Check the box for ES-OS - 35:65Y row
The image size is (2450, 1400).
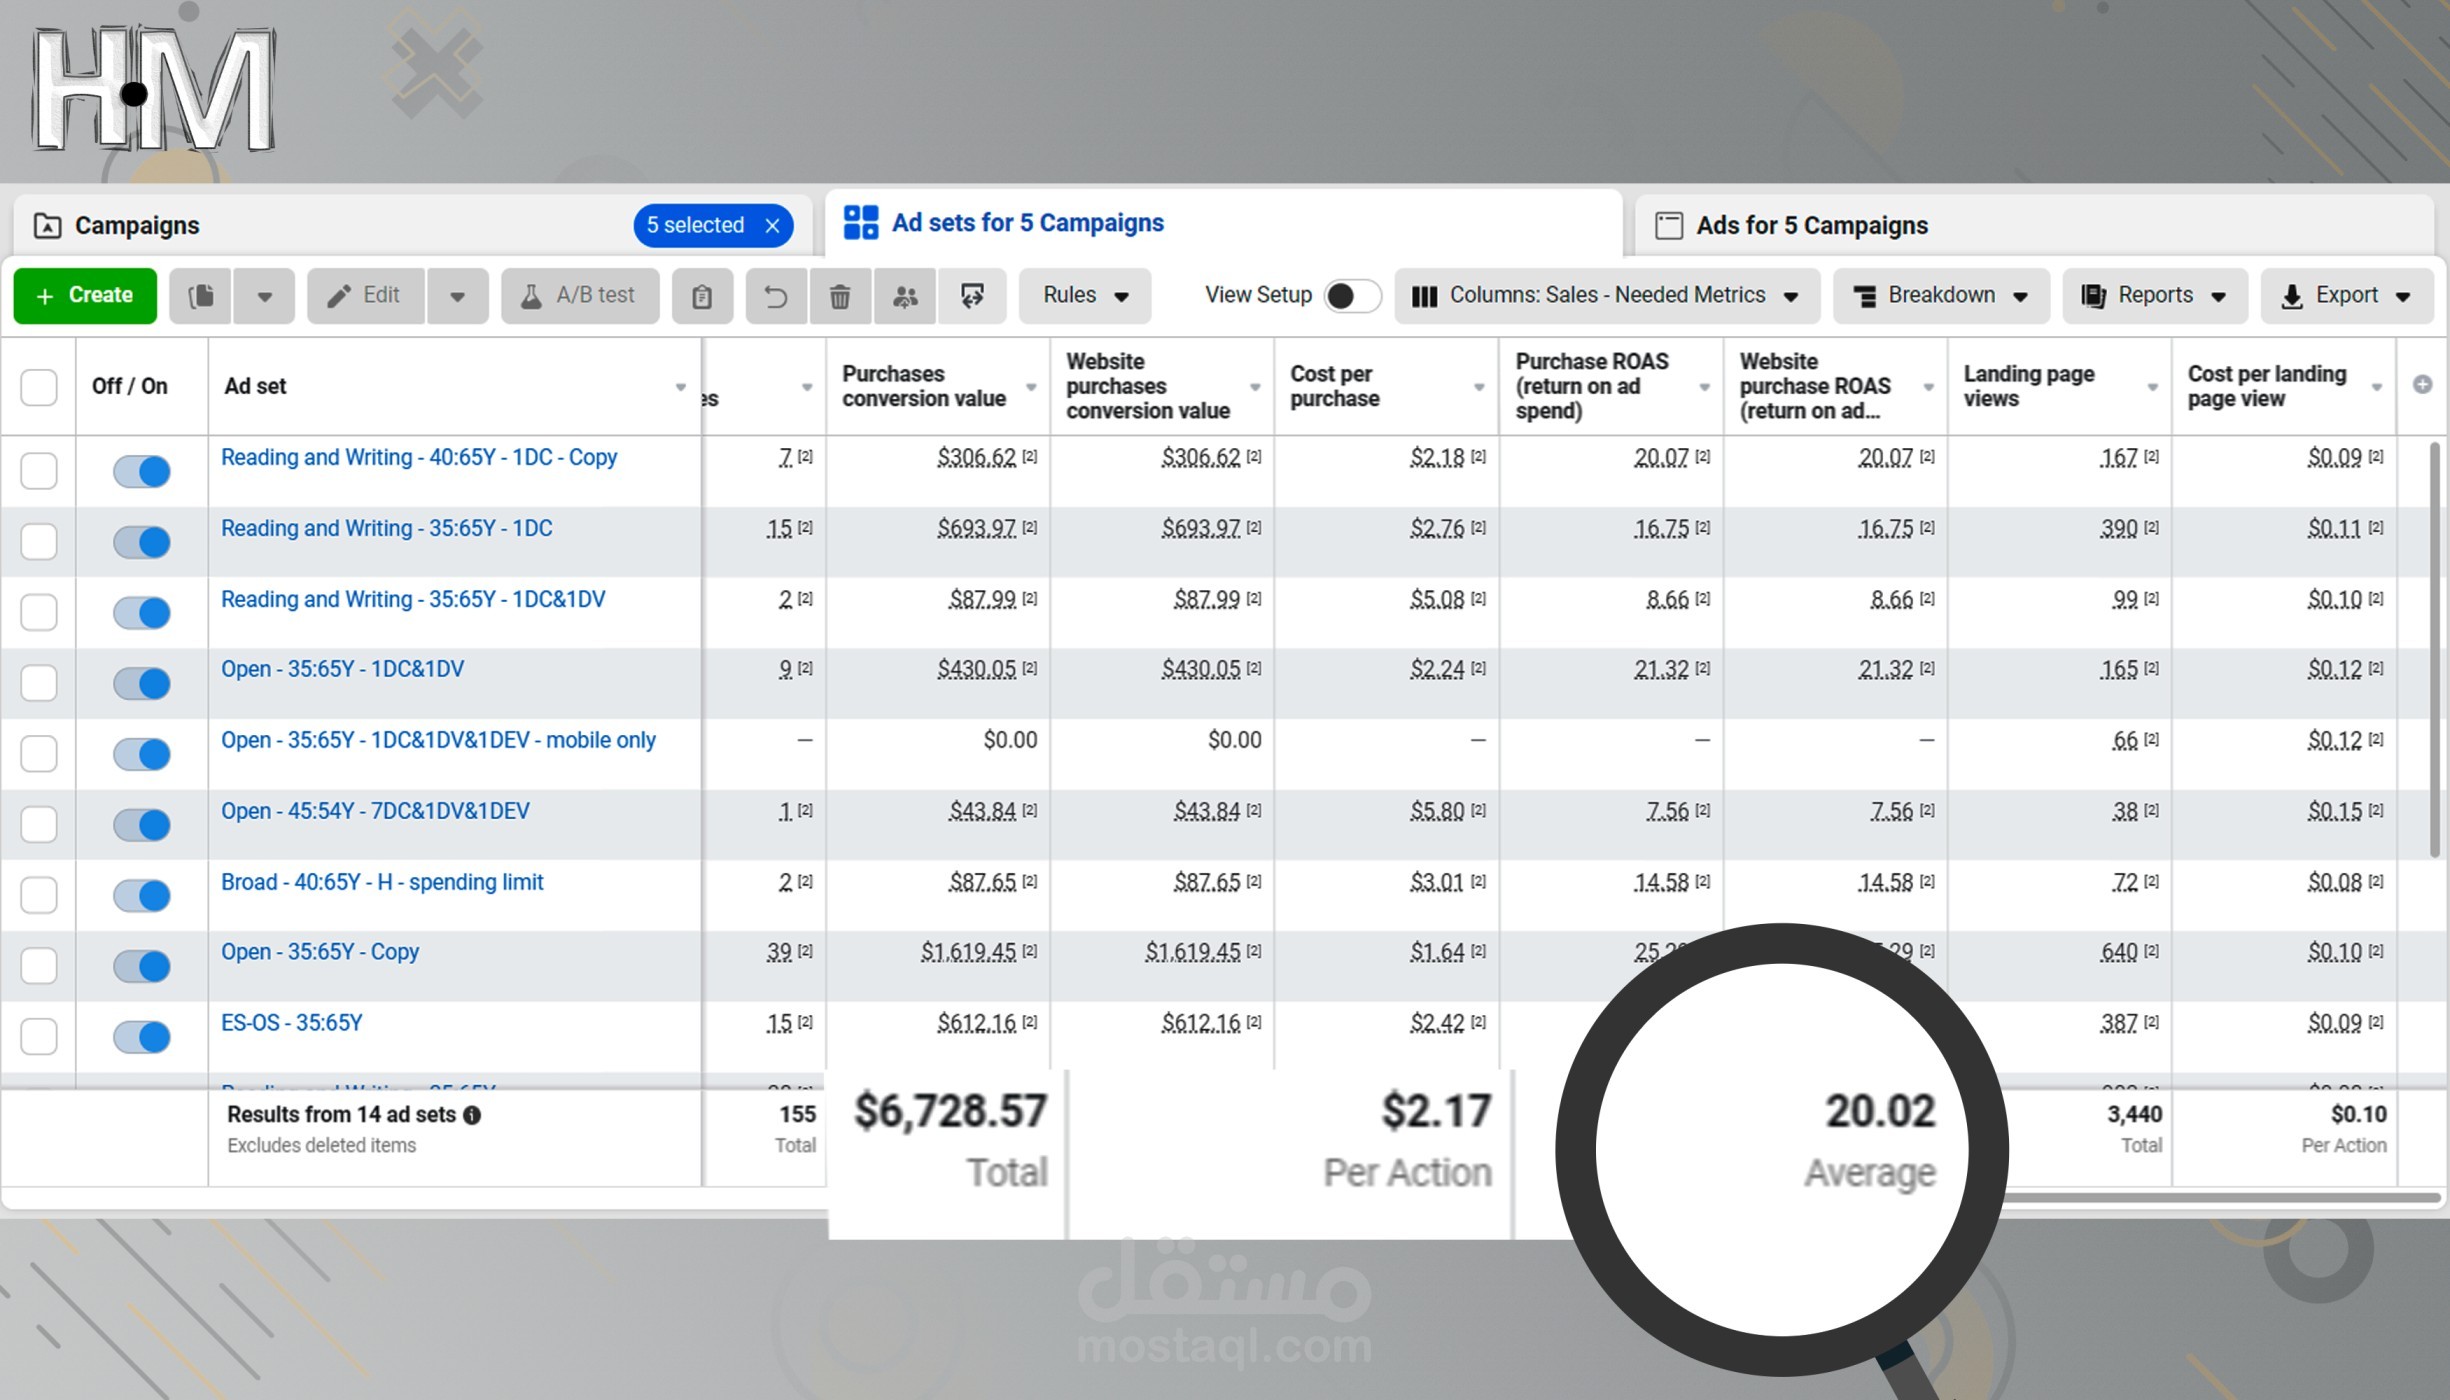(39, 1036)
